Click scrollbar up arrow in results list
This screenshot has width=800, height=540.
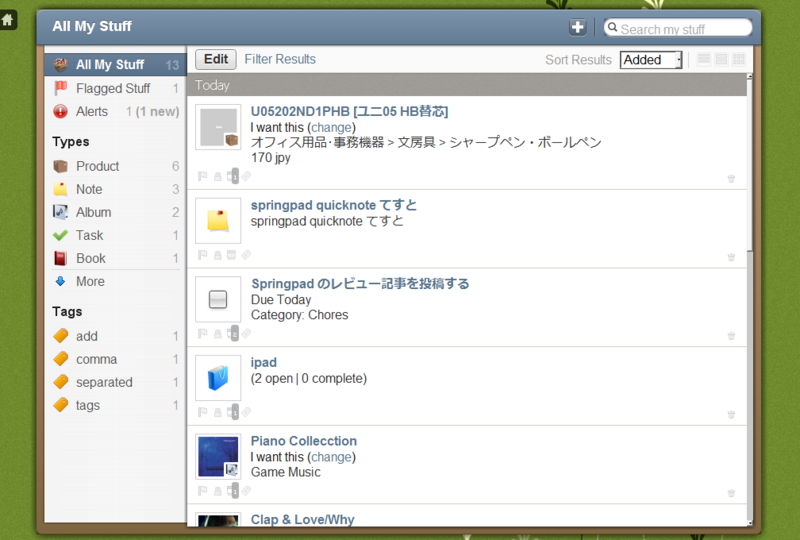749,77
